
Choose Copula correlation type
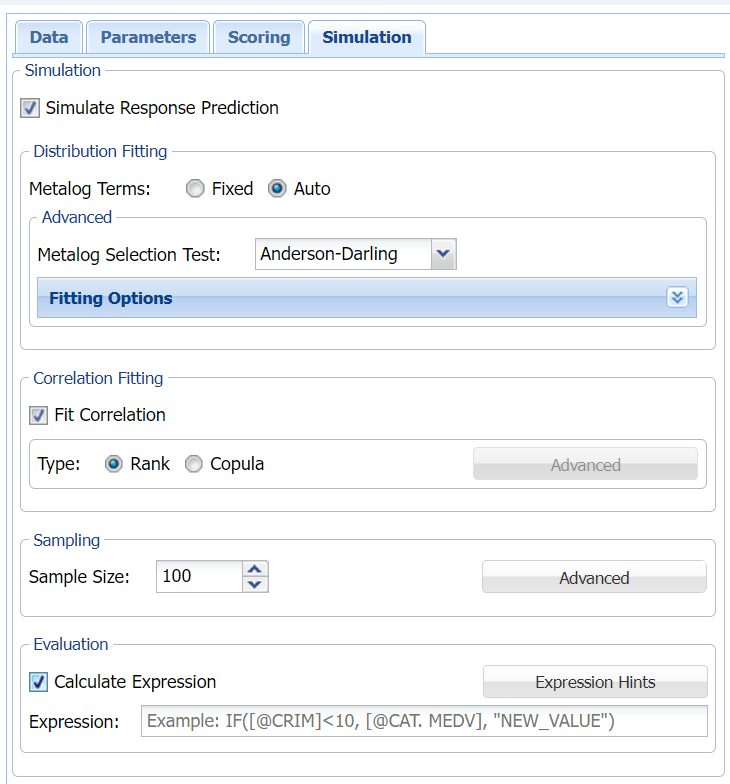[194, 464]
